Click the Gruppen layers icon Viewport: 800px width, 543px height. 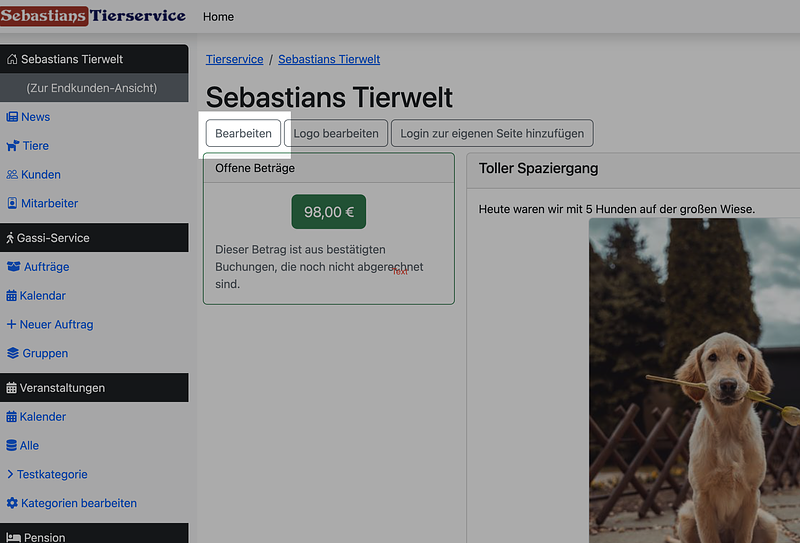click(x=13, y=353)
